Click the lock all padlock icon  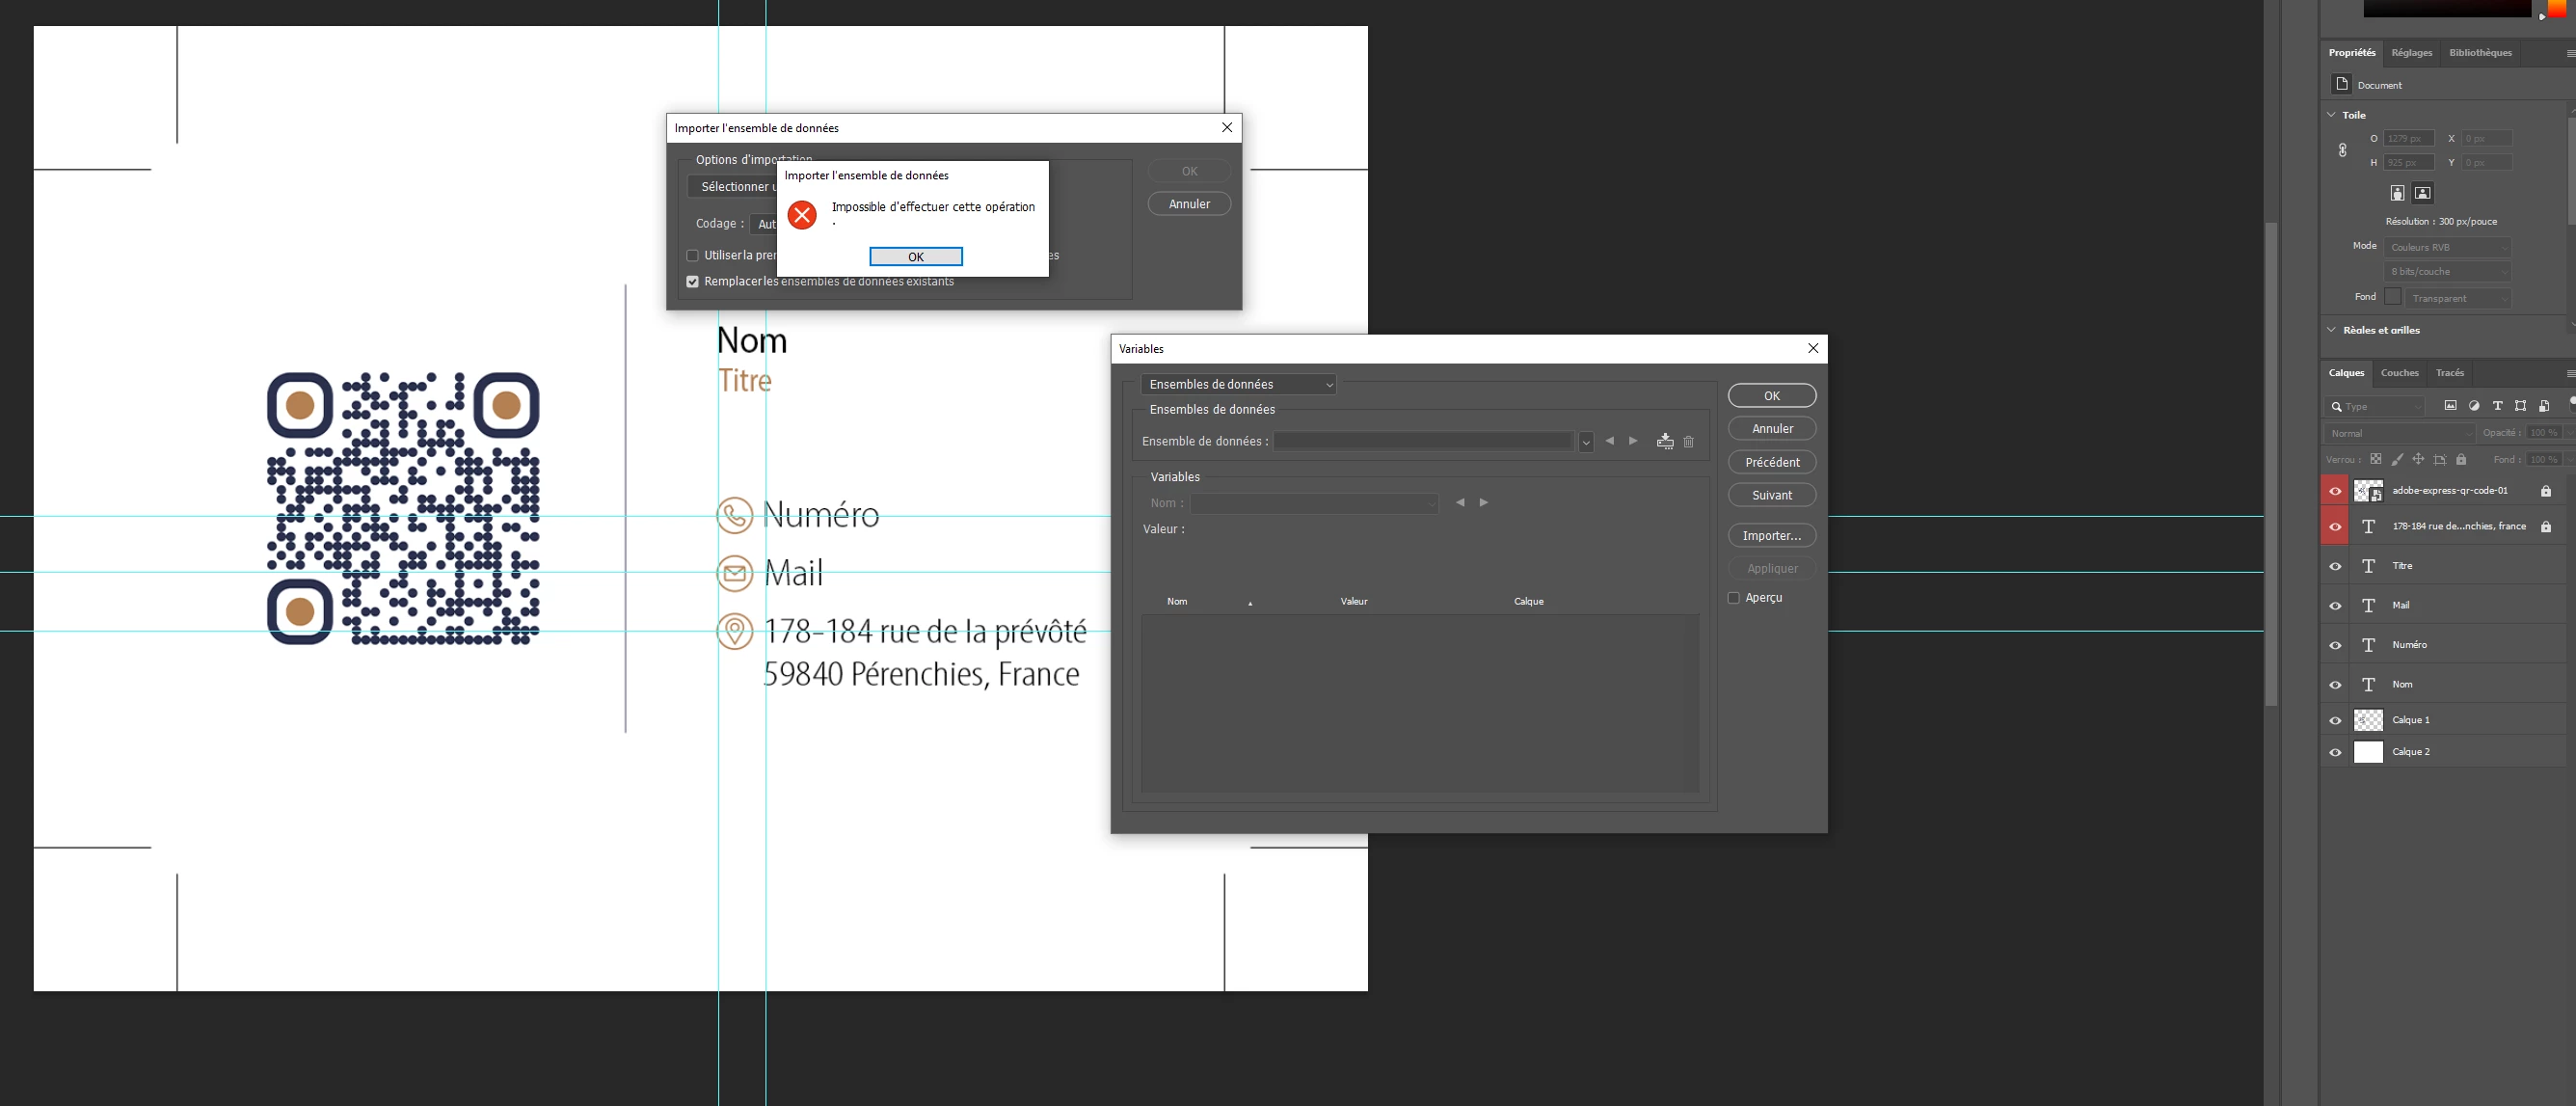(2461, 460)
